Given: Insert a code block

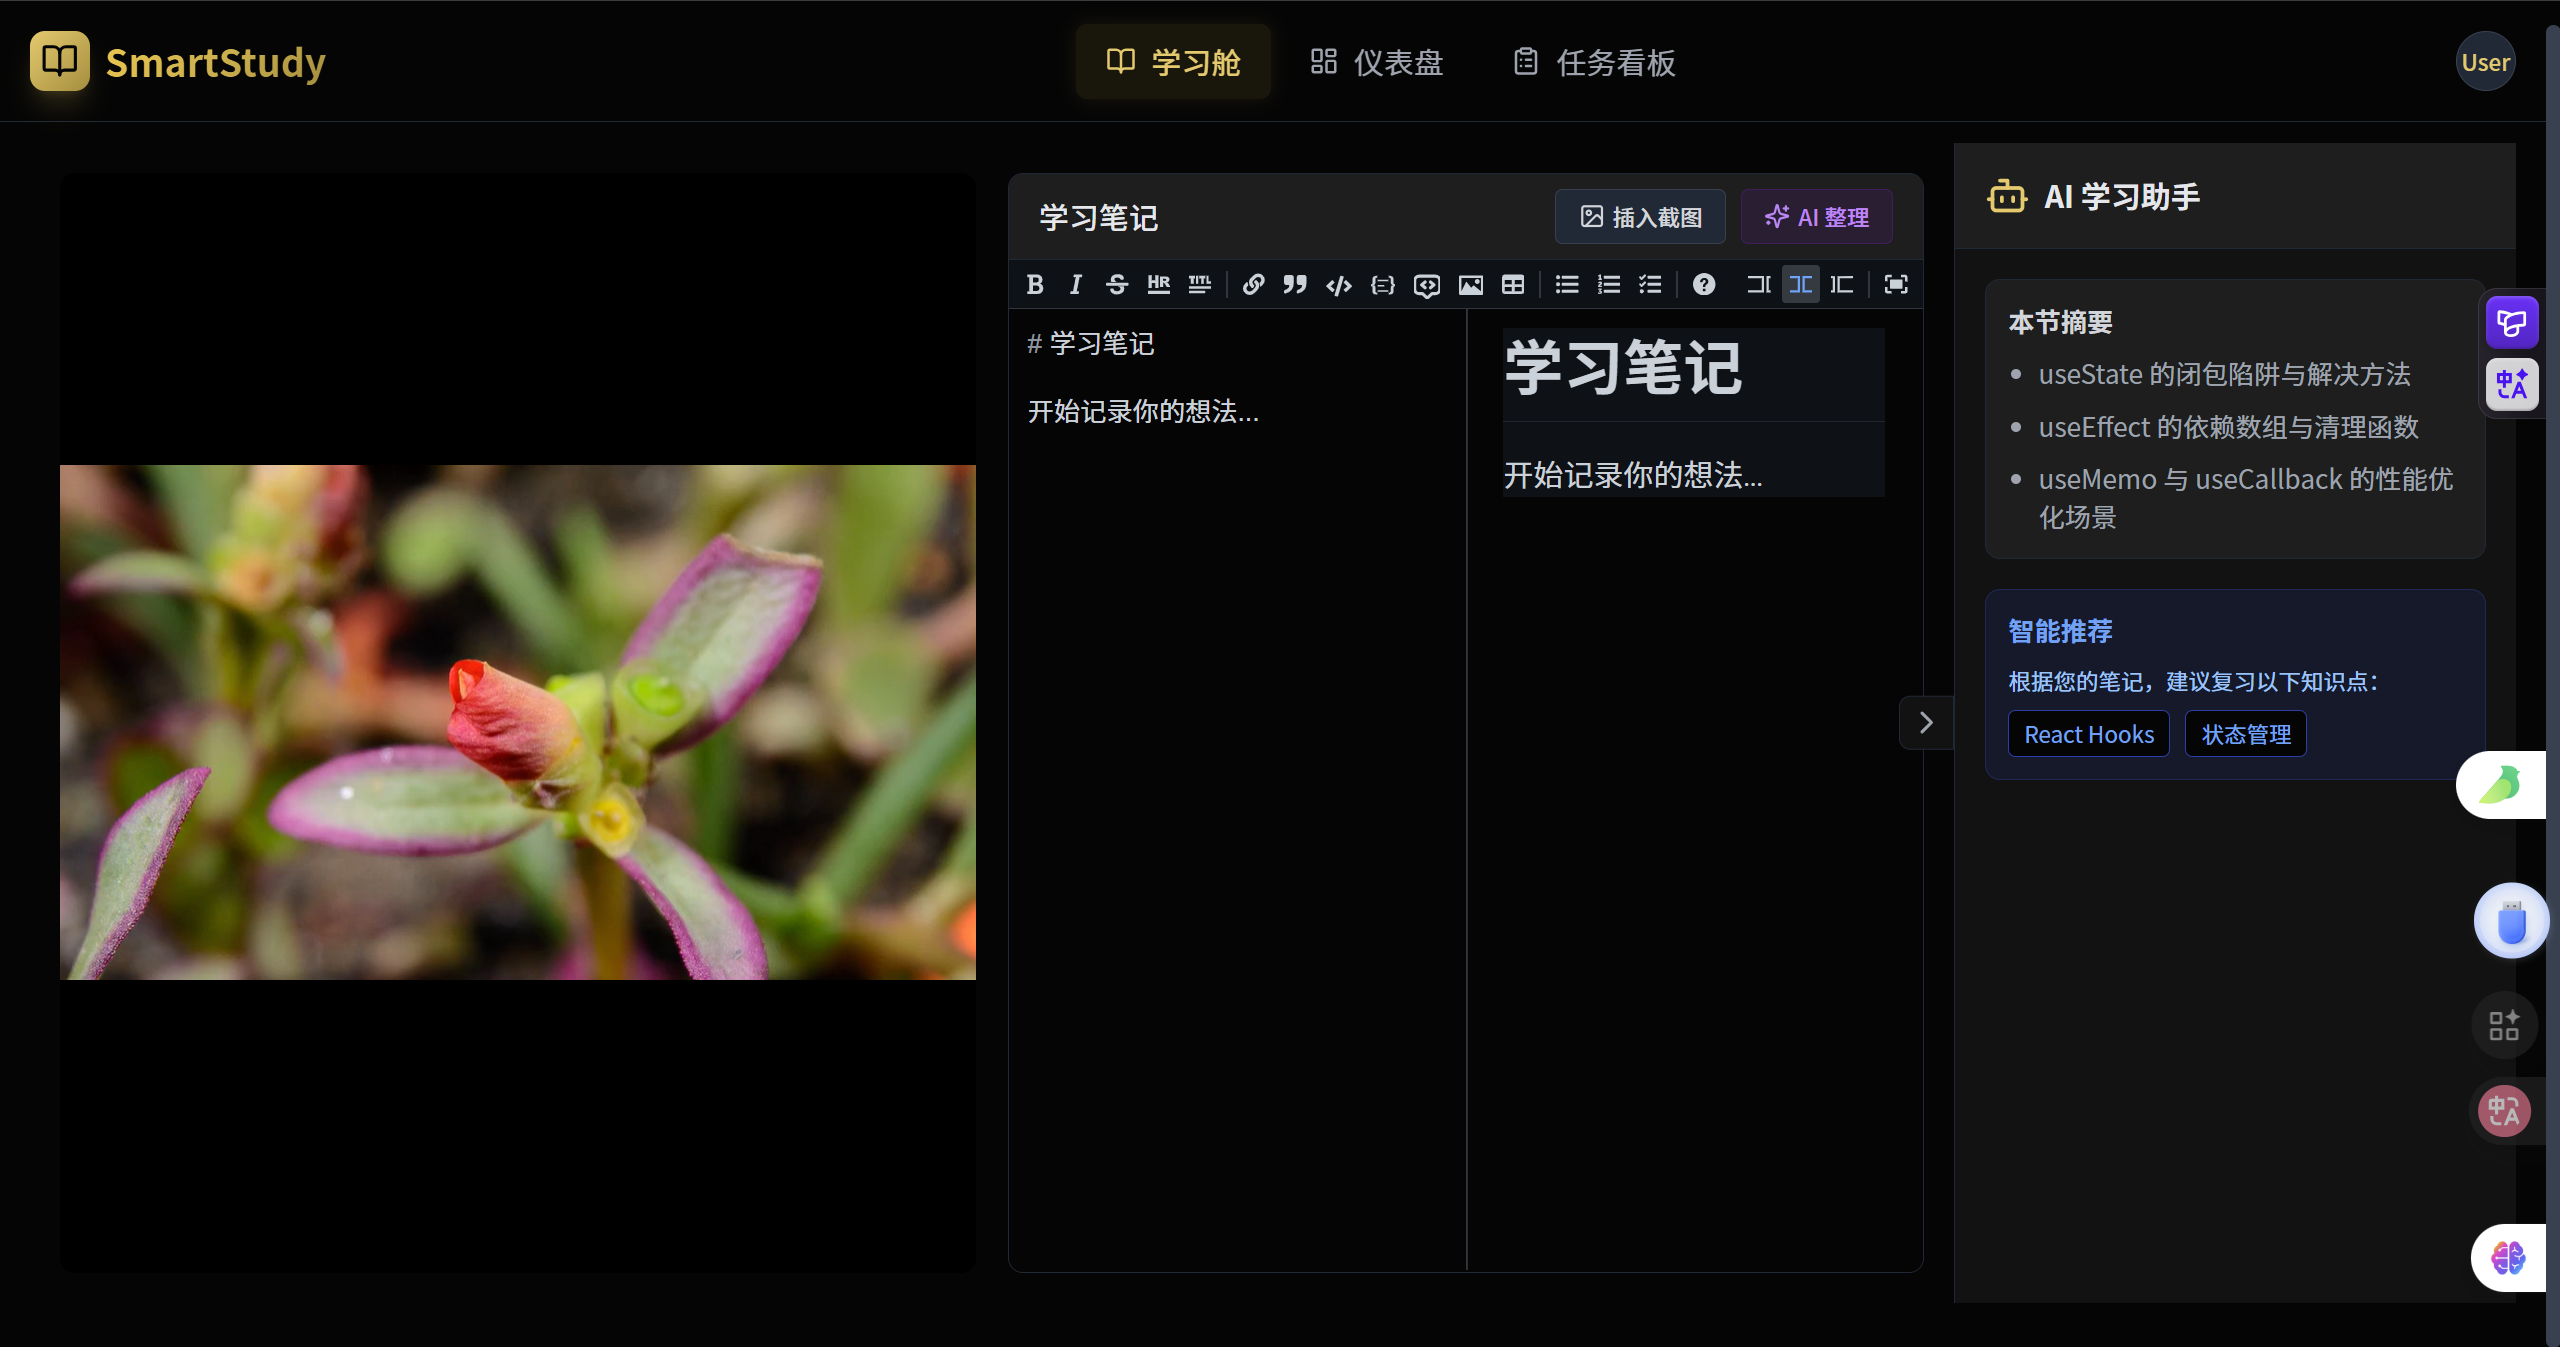Looking at the screenshot, I should pyautogui.click(x=1382, y=285).
